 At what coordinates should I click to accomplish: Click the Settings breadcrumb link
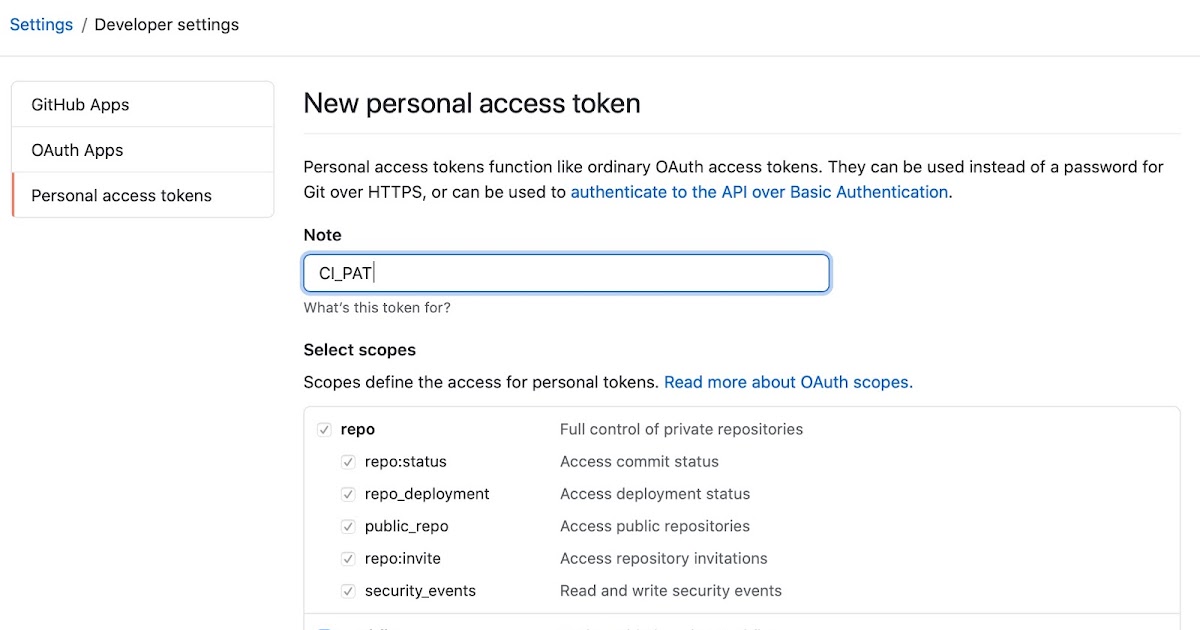41,24
